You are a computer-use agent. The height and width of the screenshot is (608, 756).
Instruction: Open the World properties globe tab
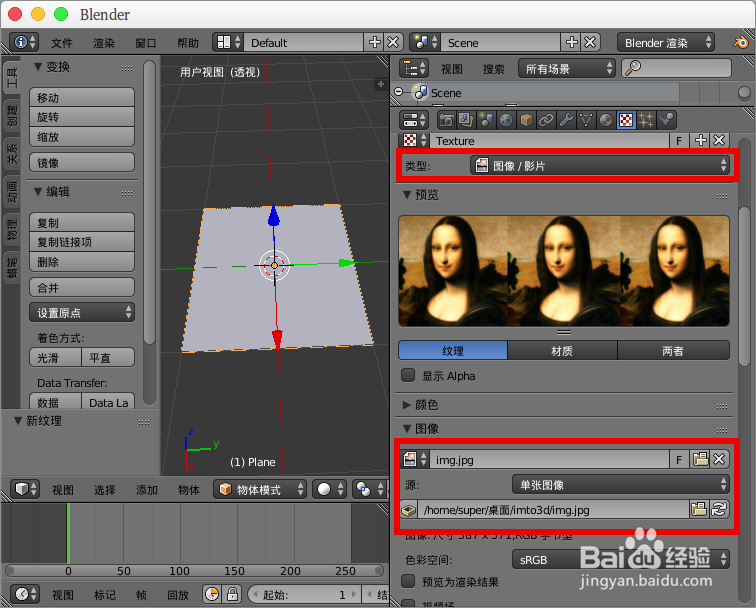(506, 120)
